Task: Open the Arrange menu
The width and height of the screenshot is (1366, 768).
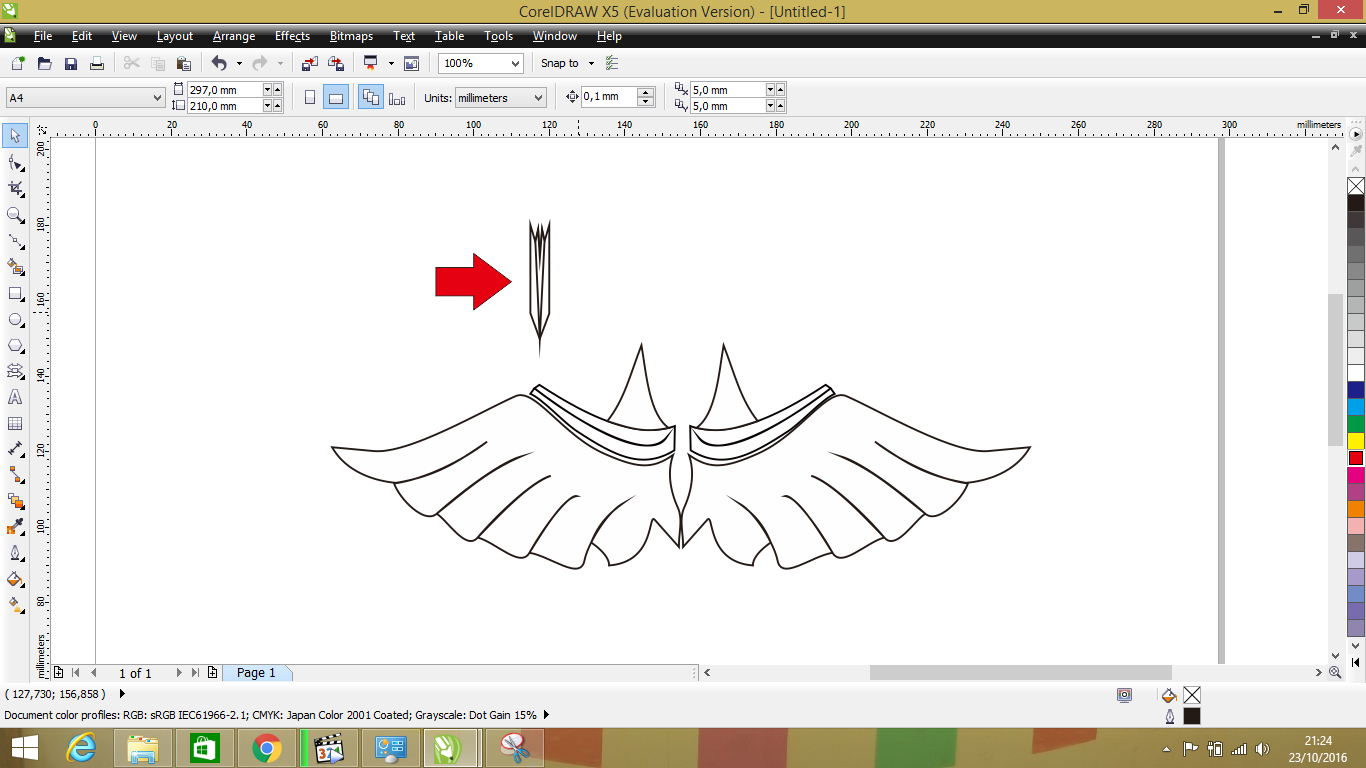Action: [234, 36]
